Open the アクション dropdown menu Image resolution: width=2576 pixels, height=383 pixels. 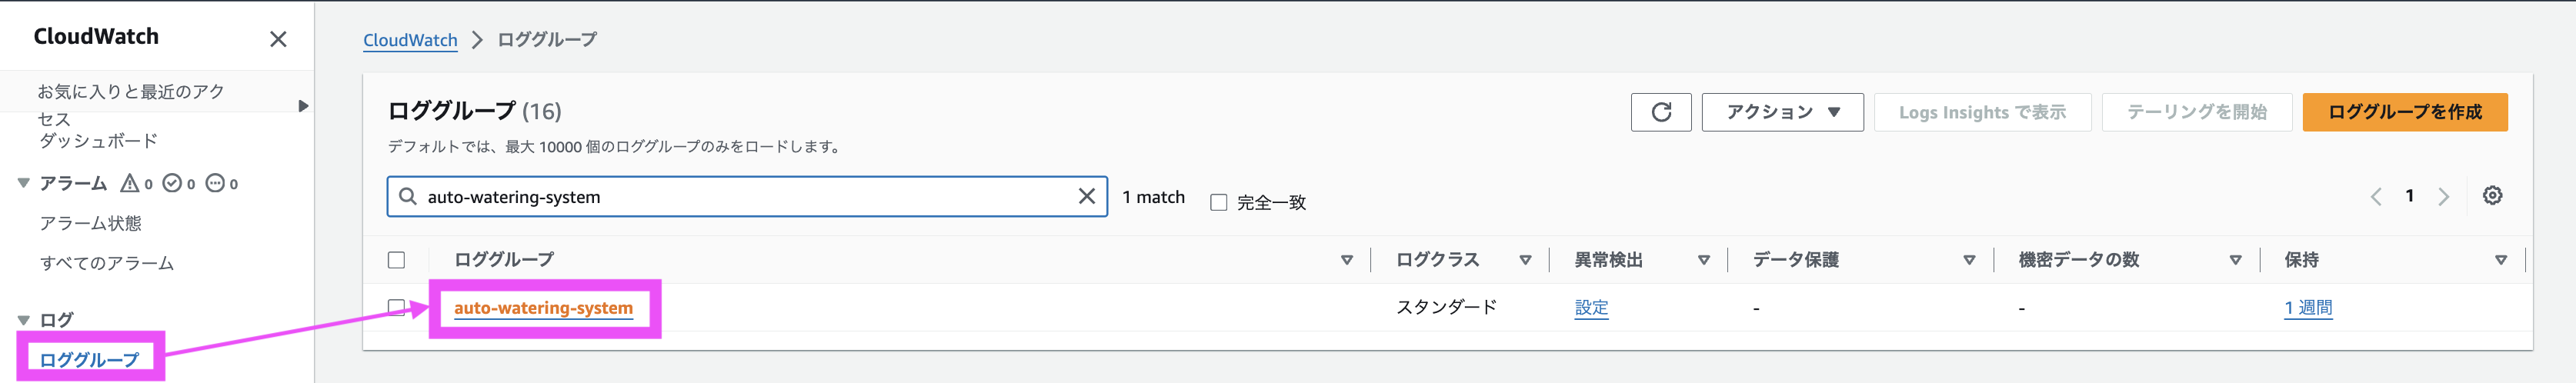pyautogui.click(x=1782, y=112)
